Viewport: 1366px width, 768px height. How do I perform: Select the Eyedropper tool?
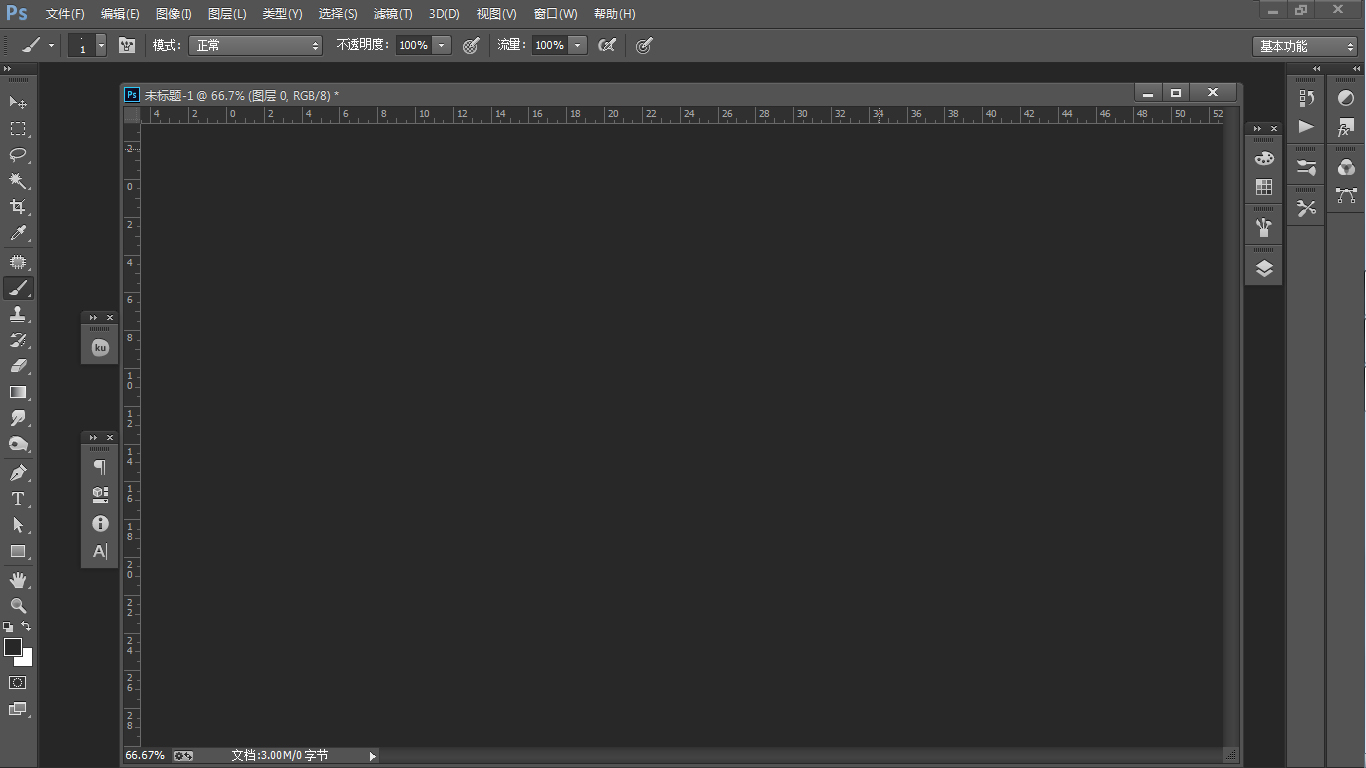18,234
